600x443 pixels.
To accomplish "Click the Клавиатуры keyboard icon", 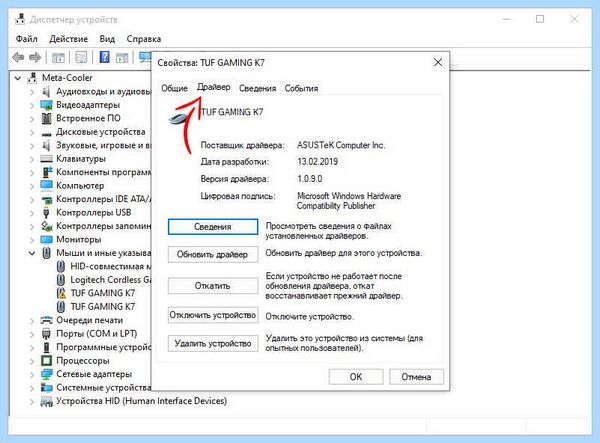I will click(x=46, y=158).
